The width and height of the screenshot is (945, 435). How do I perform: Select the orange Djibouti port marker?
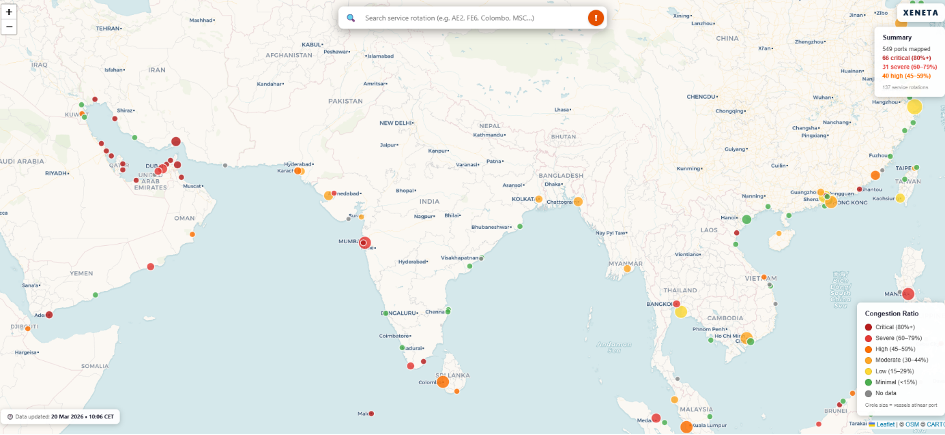28,328
